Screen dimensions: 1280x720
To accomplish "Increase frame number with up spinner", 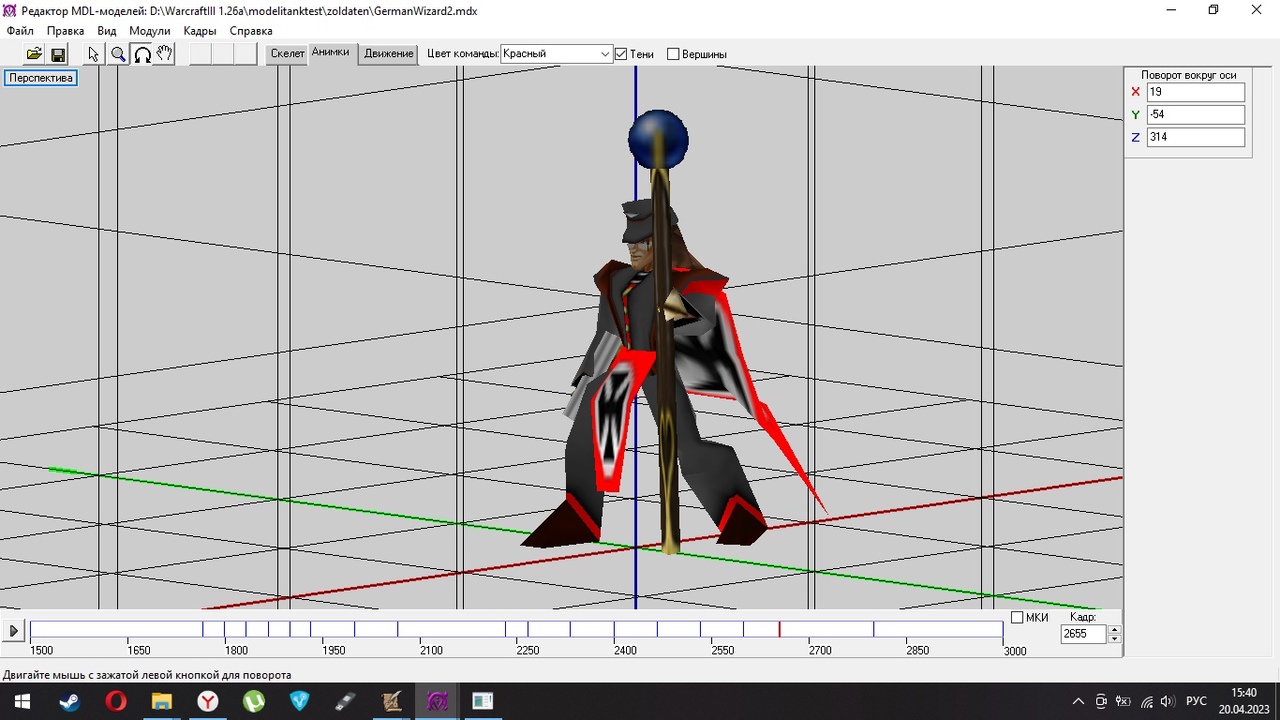I will click(x=1115, y=629).
